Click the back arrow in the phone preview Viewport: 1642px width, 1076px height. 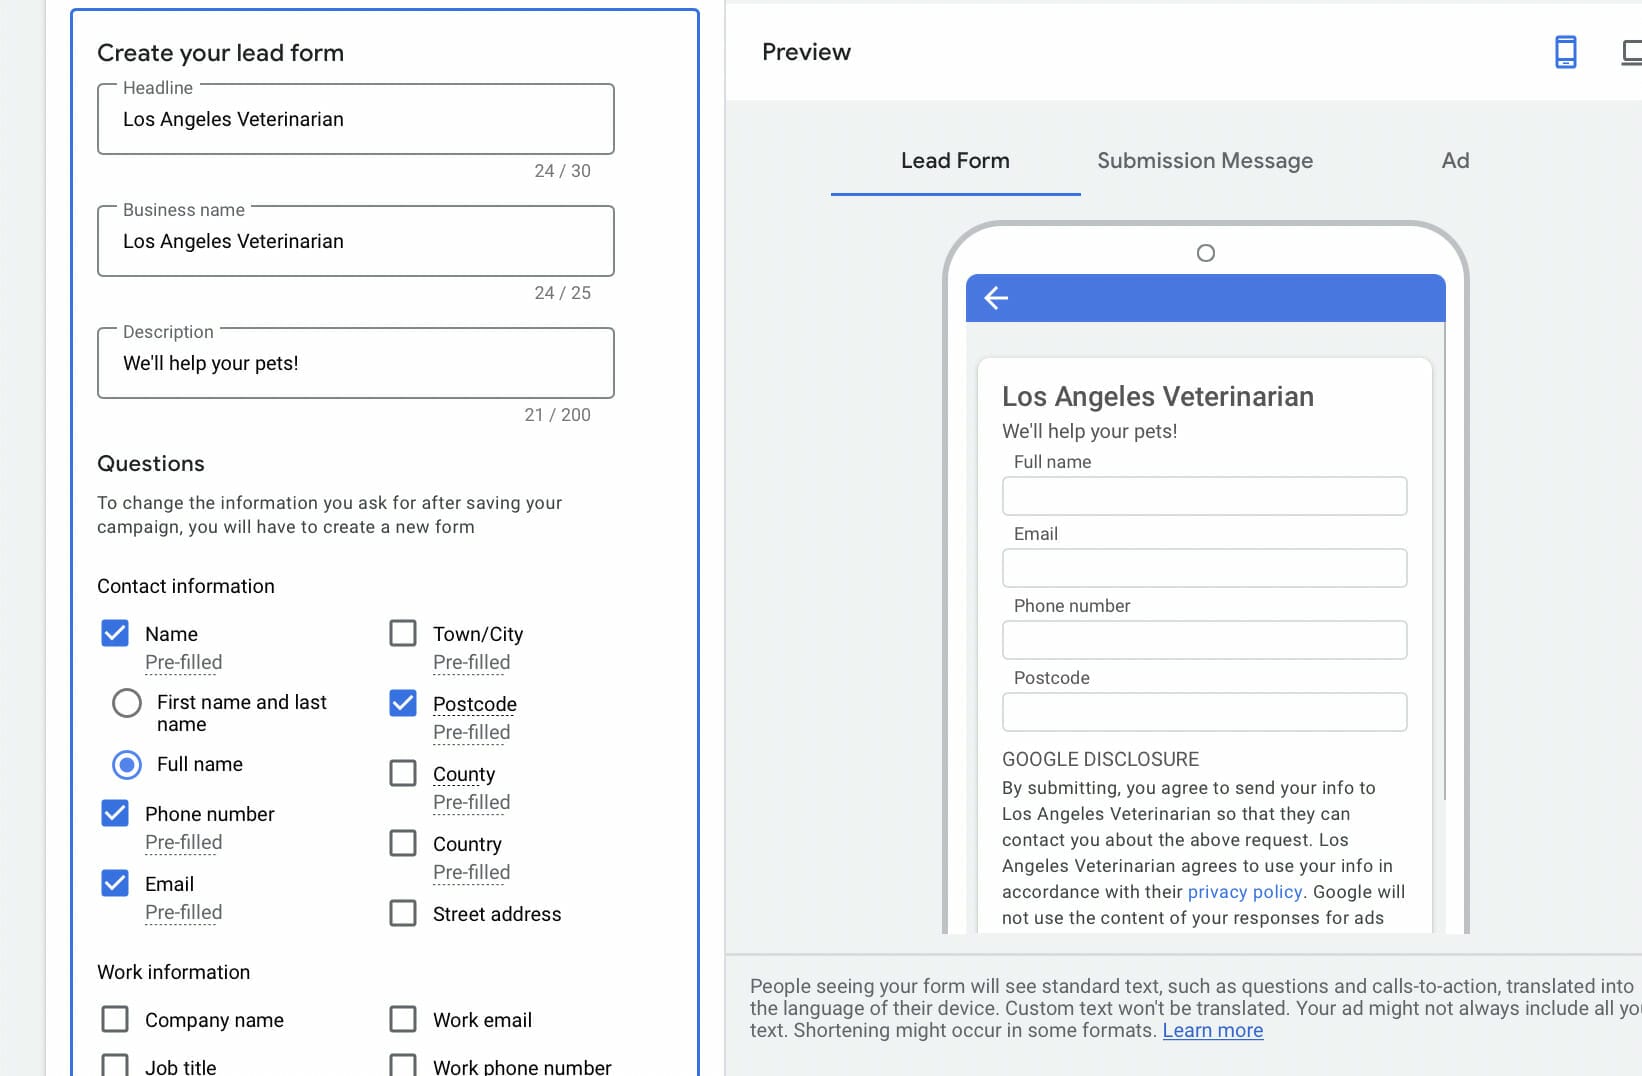click(995, 297)
